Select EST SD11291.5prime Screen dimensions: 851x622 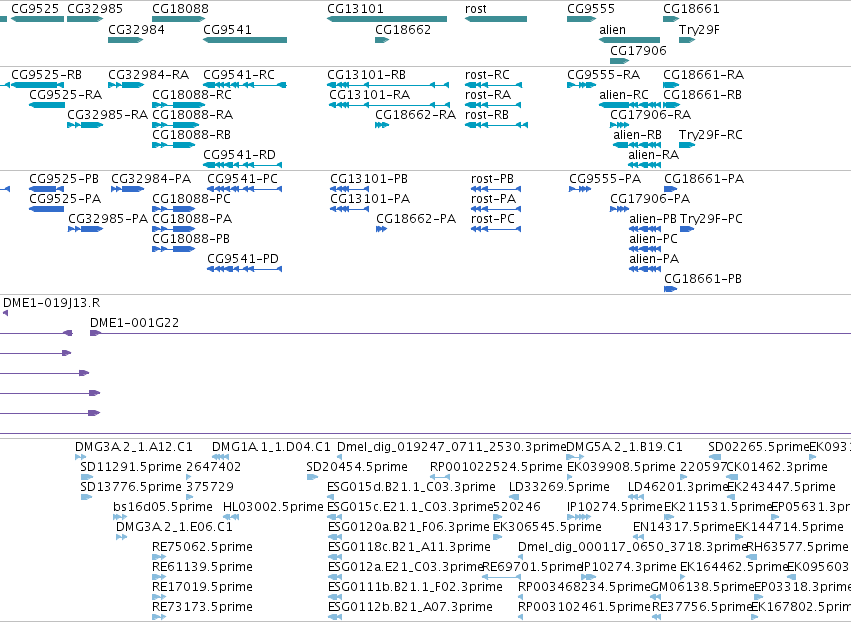(x=86, y=477)
